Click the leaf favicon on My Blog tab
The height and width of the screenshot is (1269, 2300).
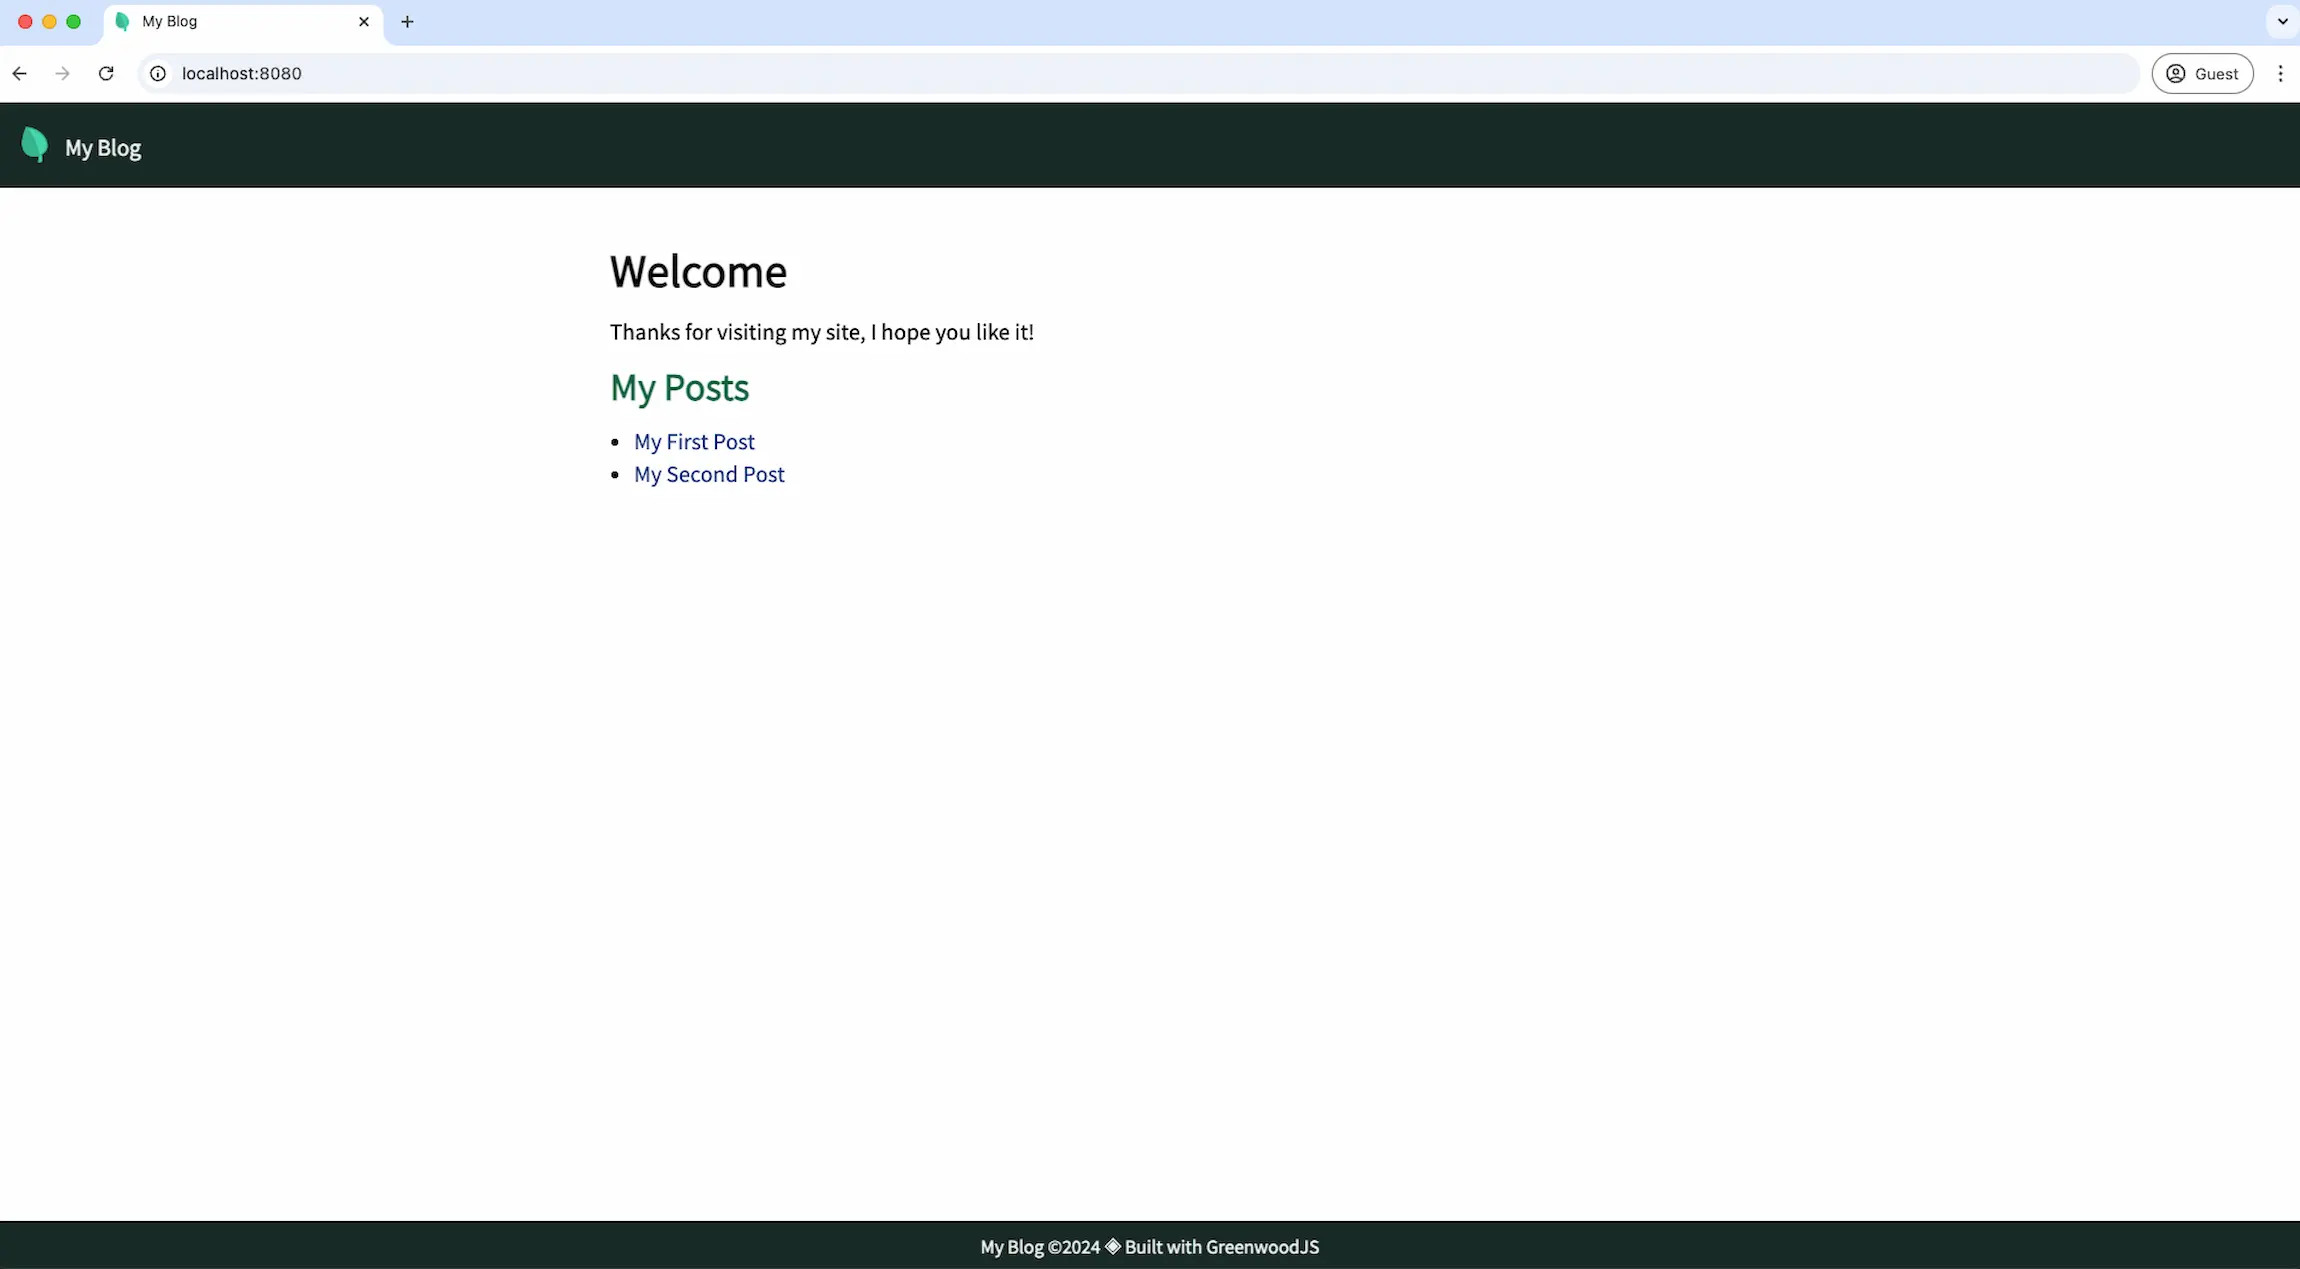[x=122, y=21]
